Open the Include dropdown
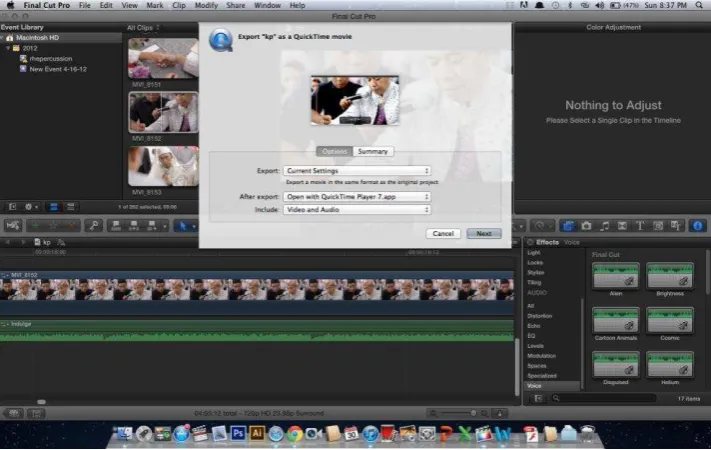The width and height of the screenshot is (711, 450). tap(357, 210)
